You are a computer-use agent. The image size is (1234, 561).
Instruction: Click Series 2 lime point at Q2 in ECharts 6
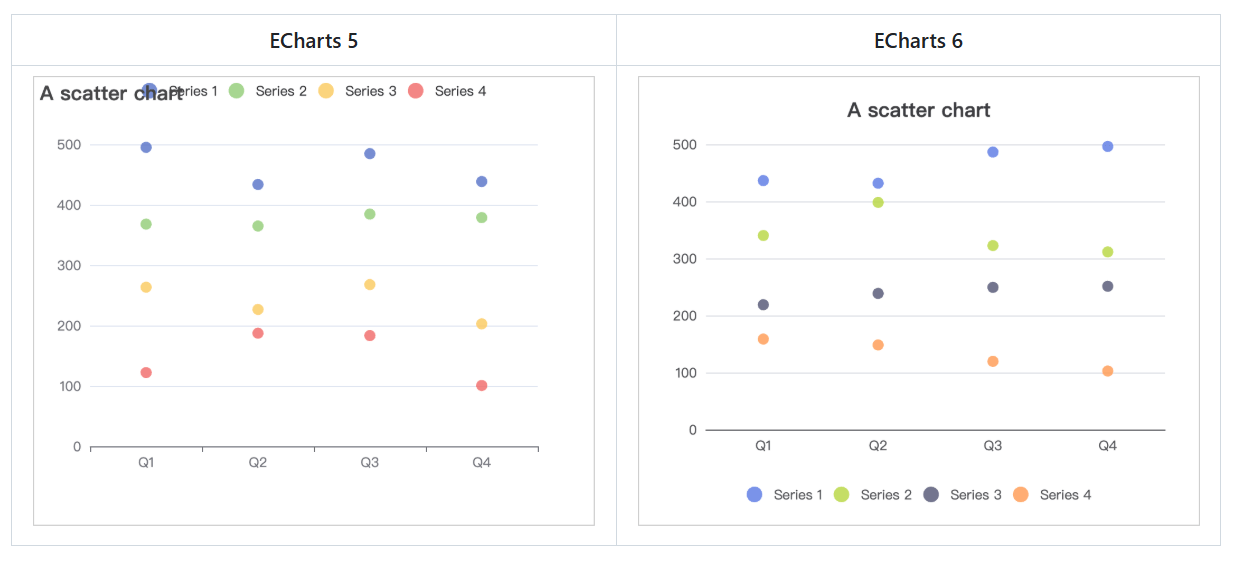point(878,202)
